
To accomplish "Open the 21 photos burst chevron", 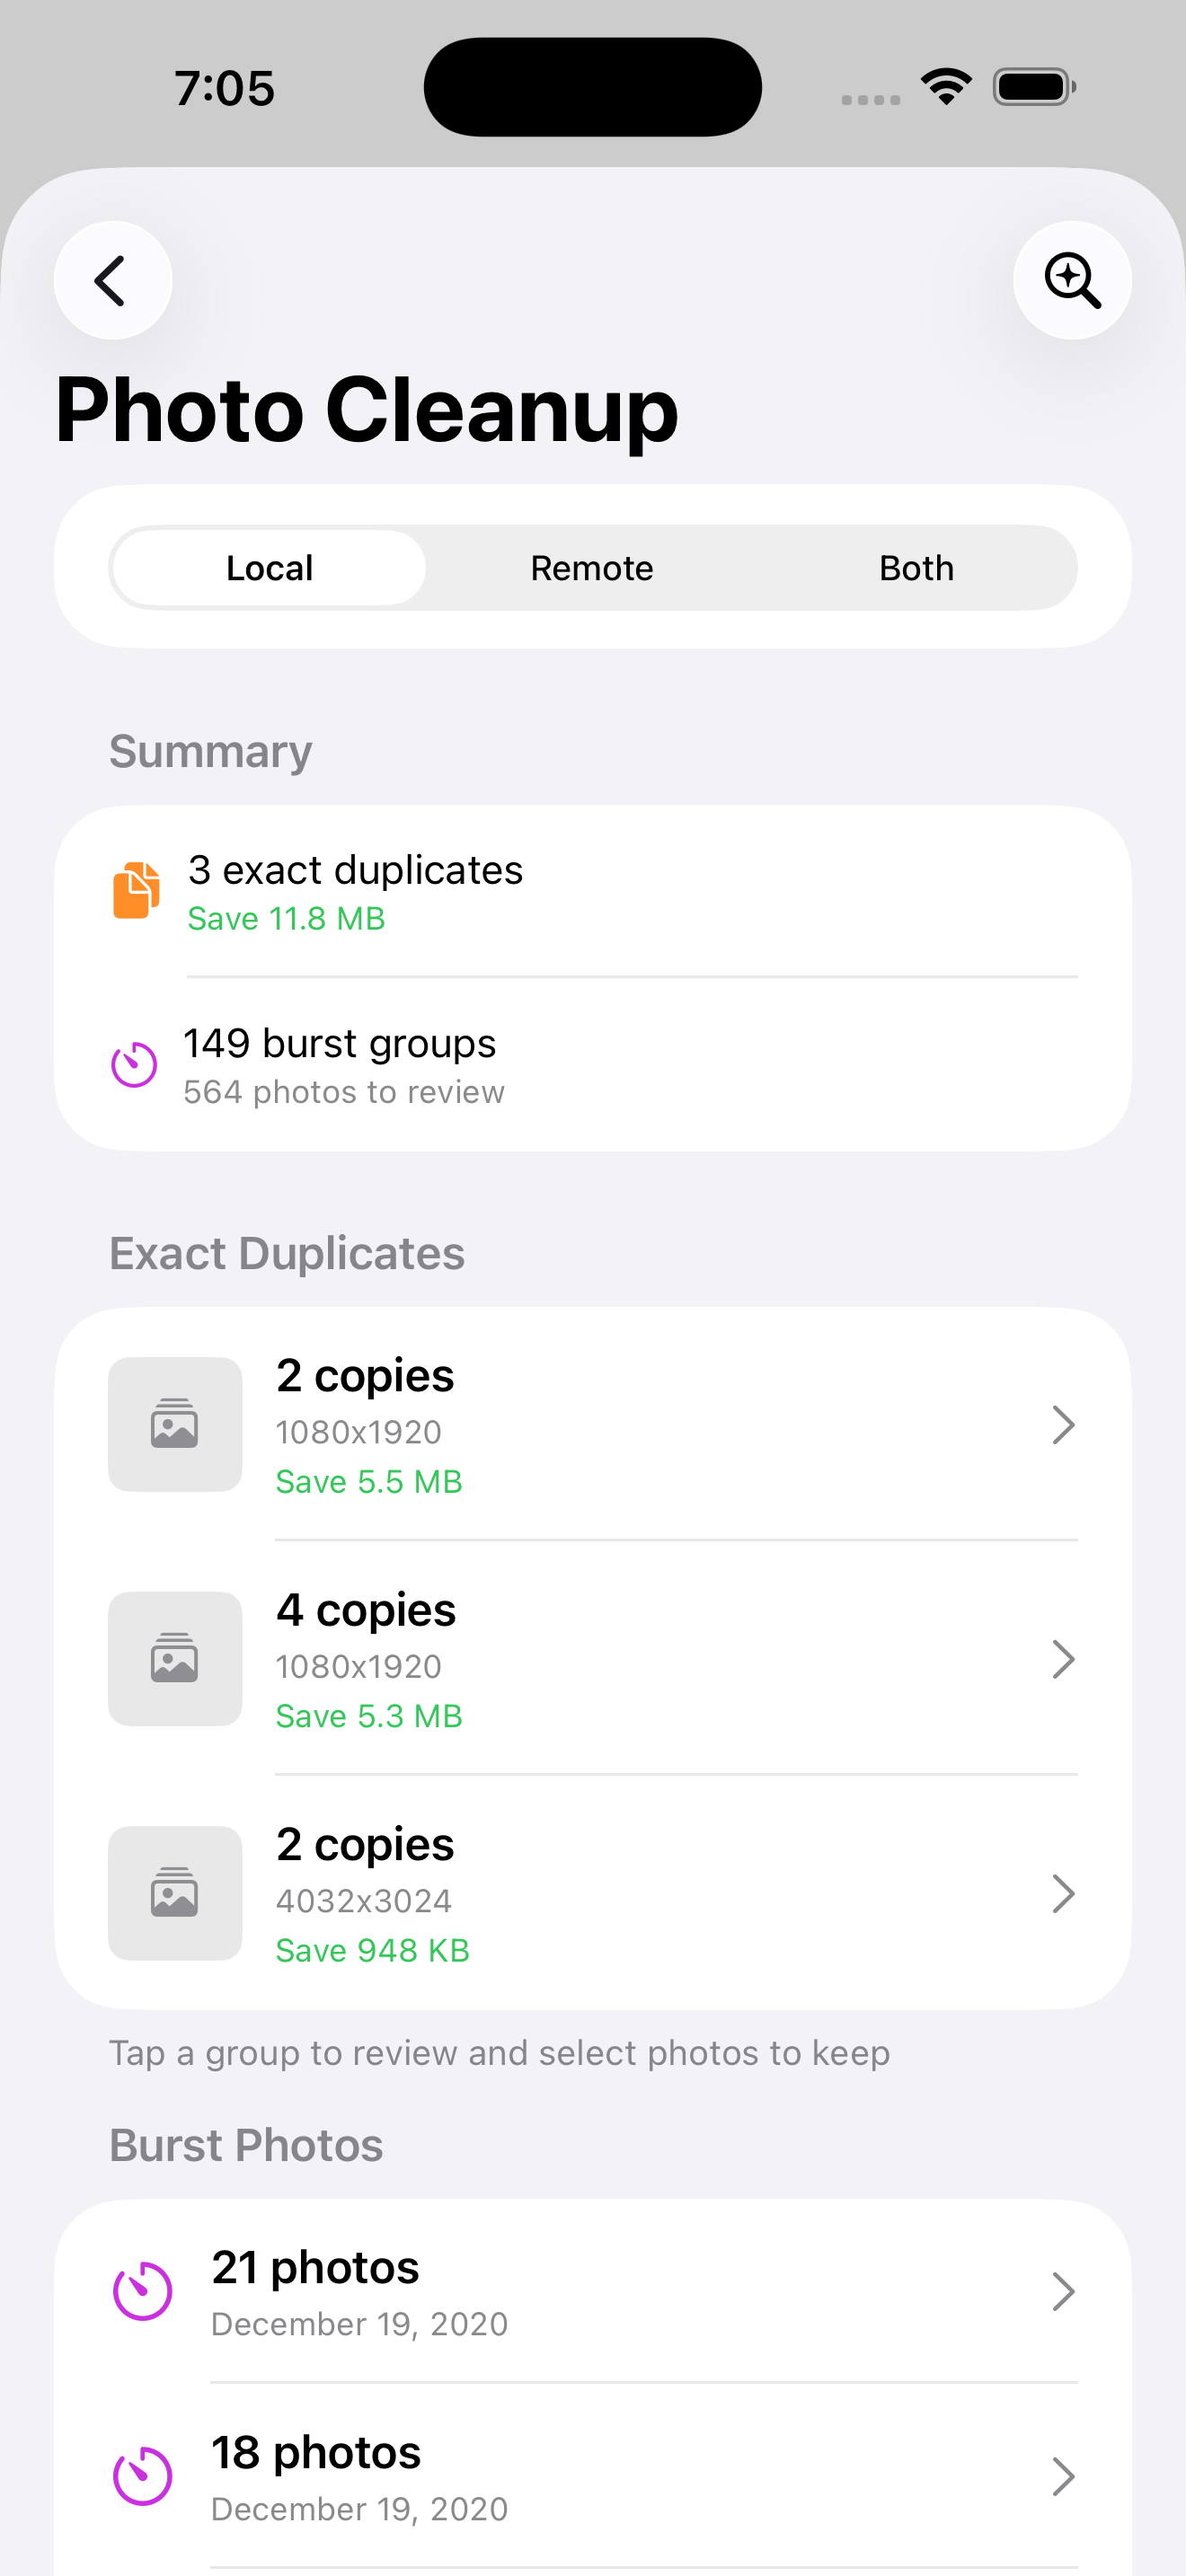I will pyautogui.click(x=1063, y=2291).
